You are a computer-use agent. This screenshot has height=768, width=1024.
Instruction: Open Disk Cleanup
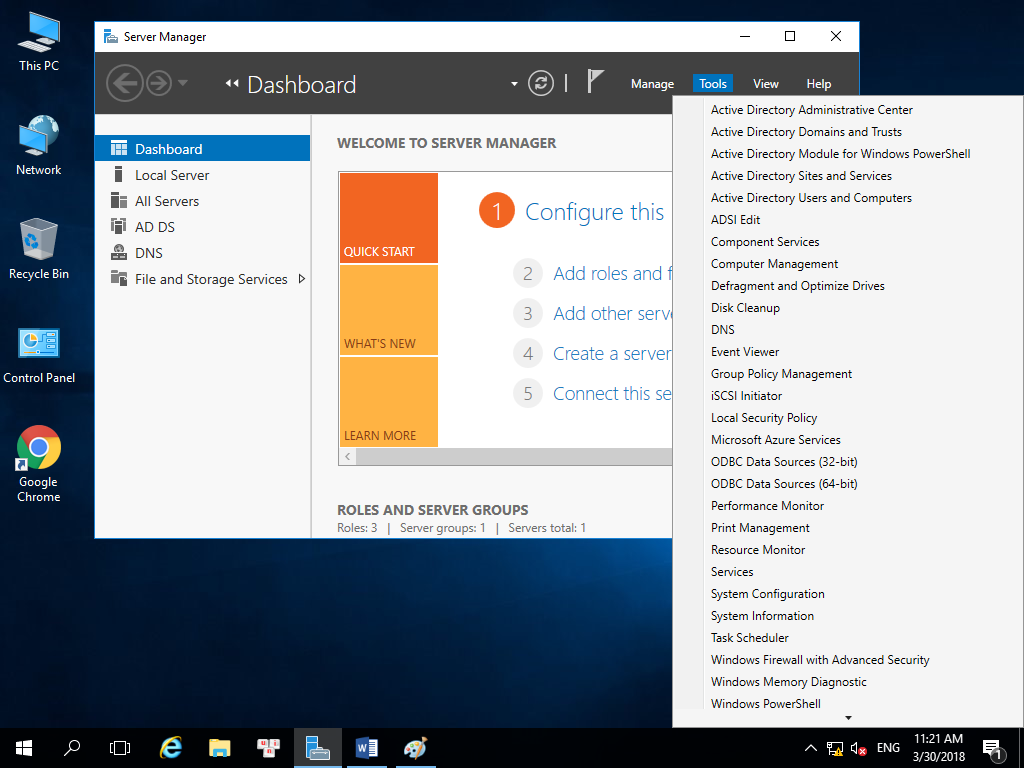click(x=745, y=308)
